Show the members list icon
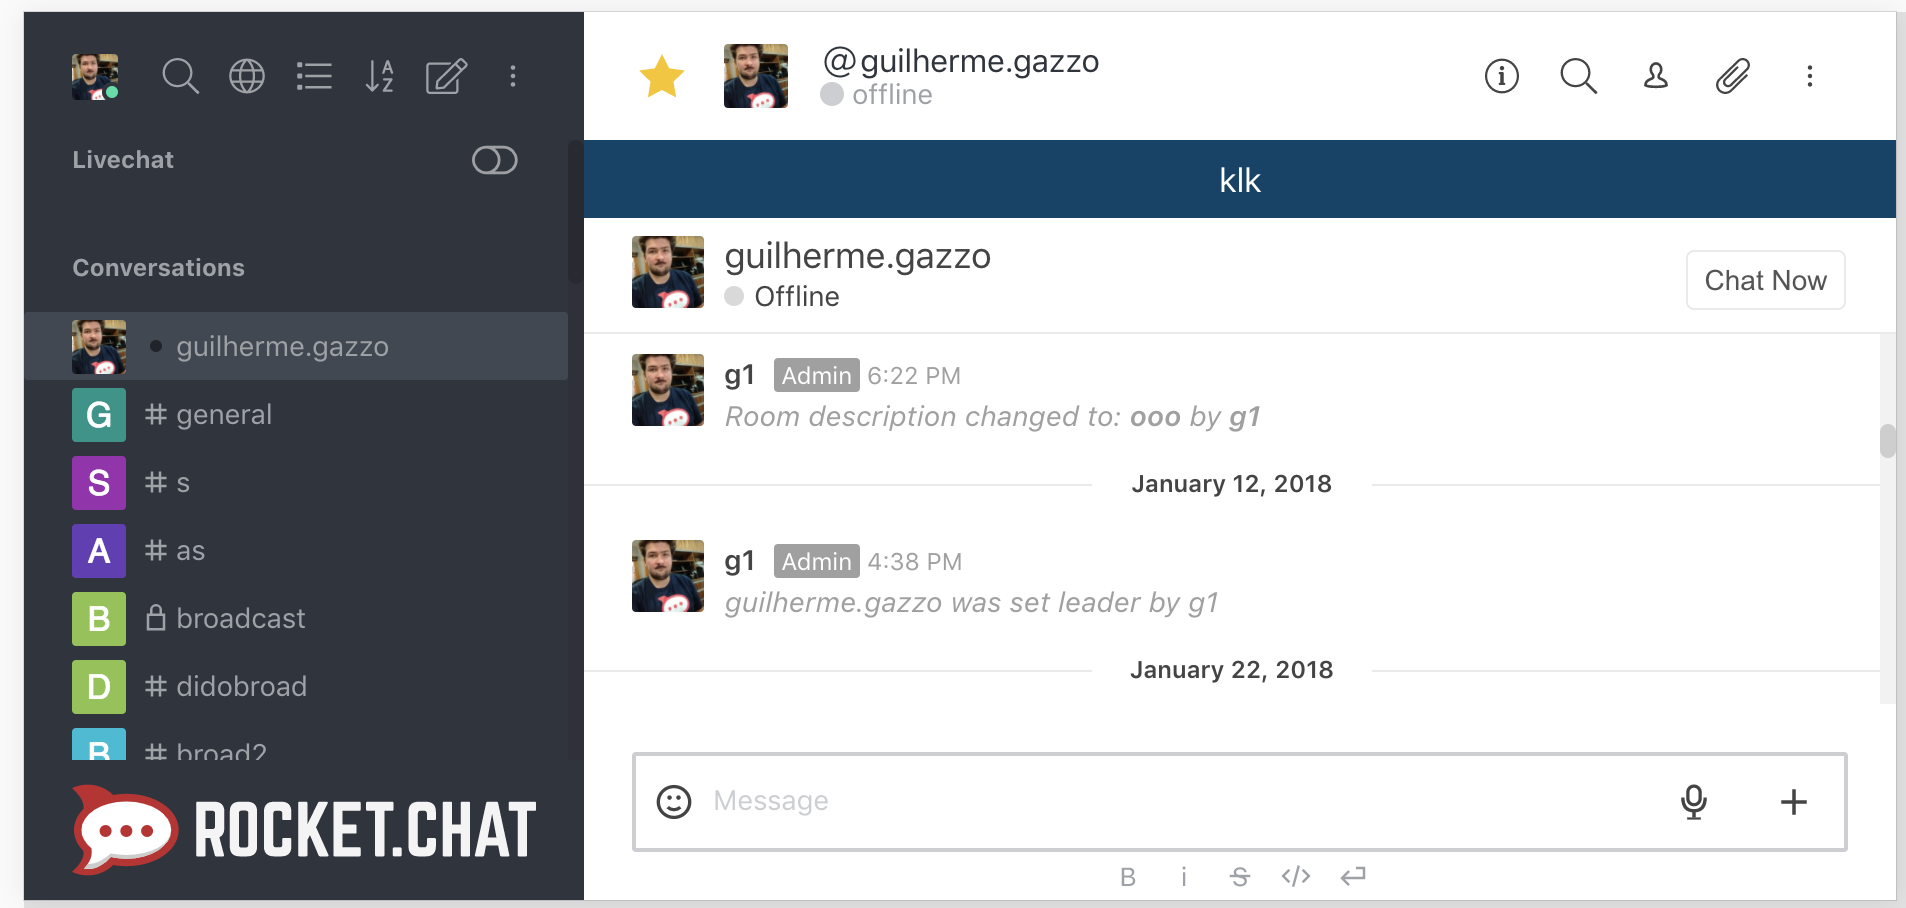Screen dimensions: 1906x908 click(x=1656, y=76)
